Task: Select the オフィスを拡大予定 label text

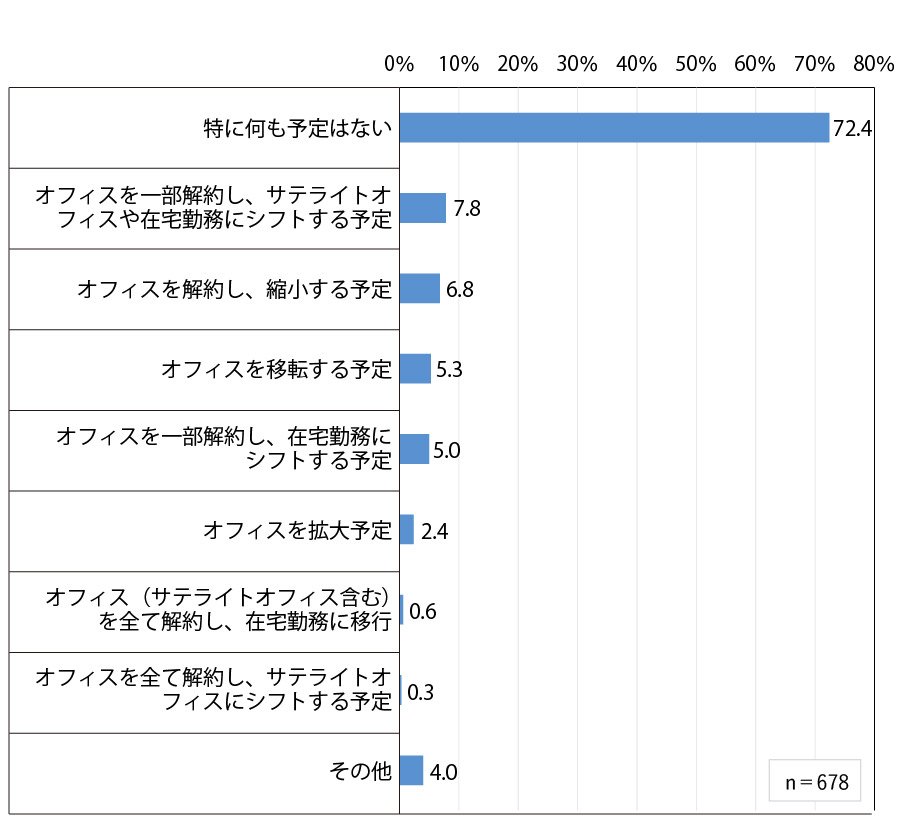Action: click(297, 530)
